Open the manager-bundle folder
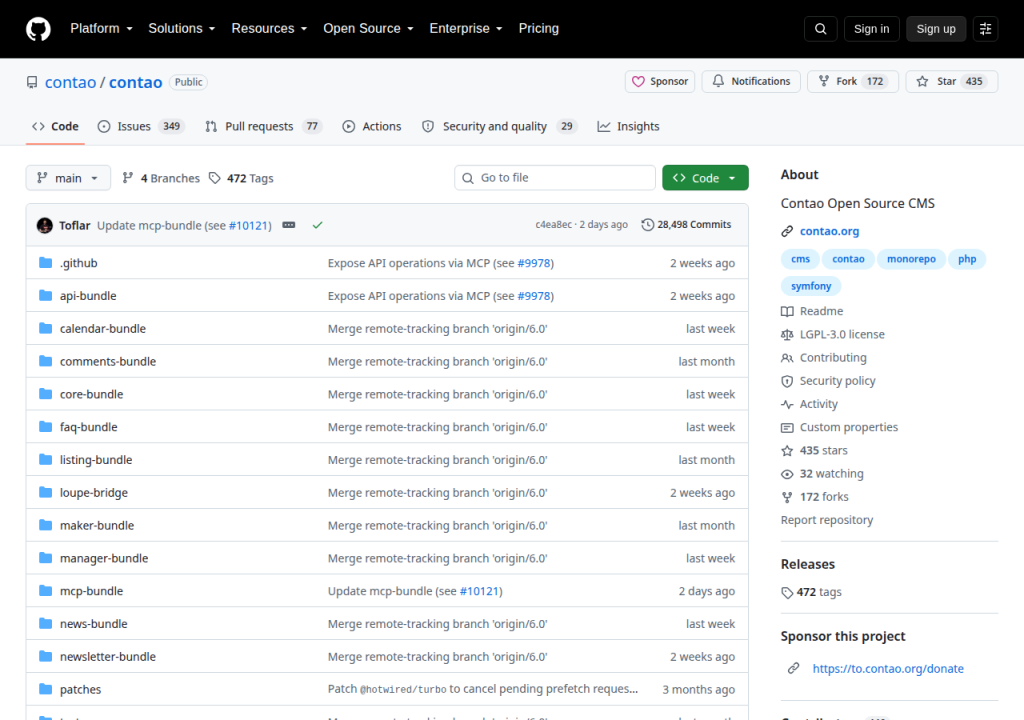1024x720 pixels. [x=104, y=558]
